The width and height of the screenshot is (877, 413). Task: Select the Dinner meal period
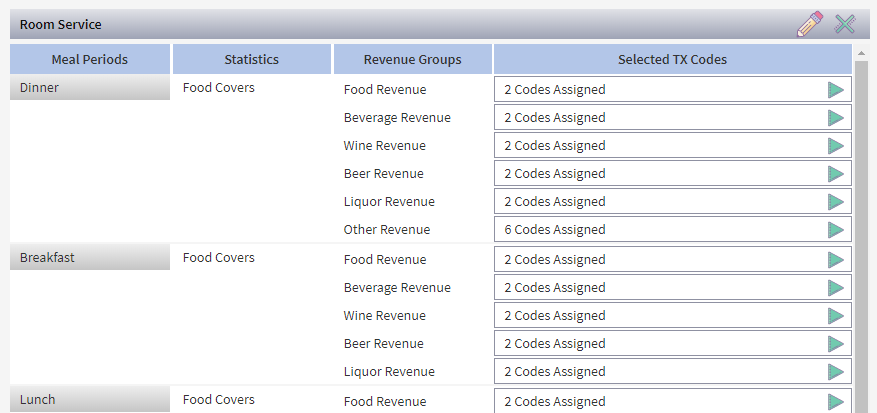[x=90, y=88]
